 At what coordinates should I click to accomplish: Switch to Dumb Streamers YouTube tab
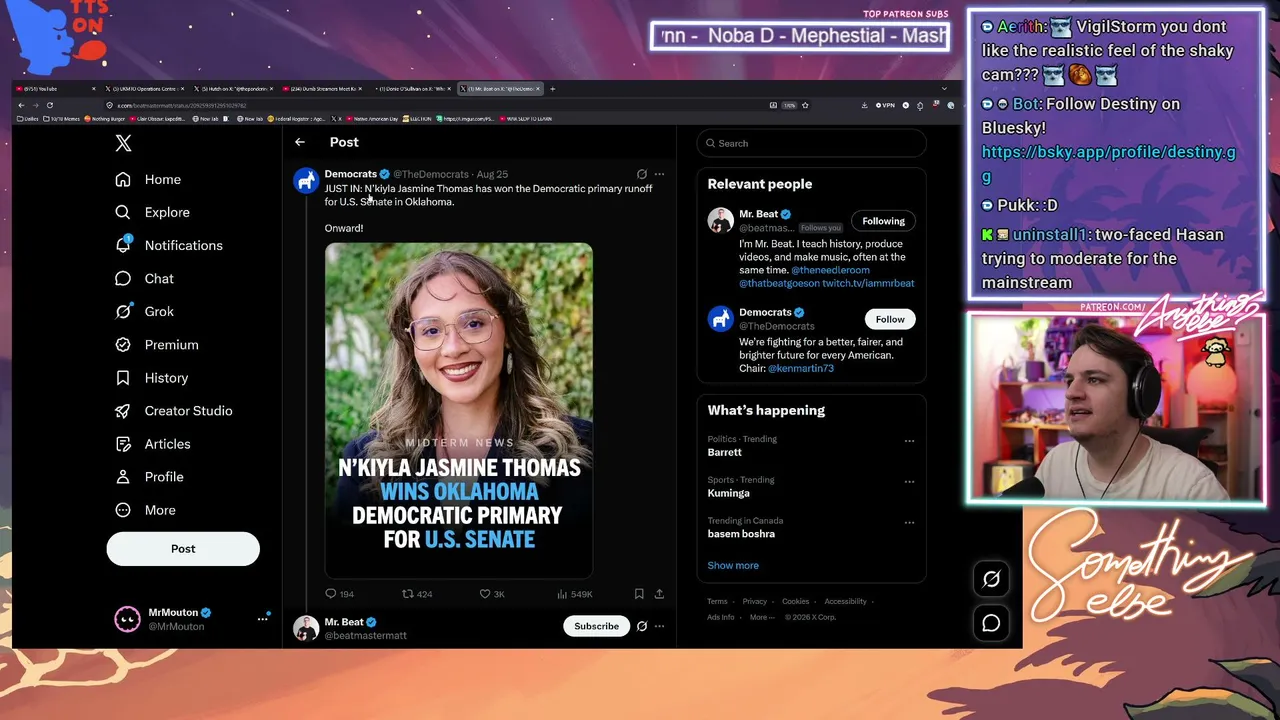click(x=322, y=89)
